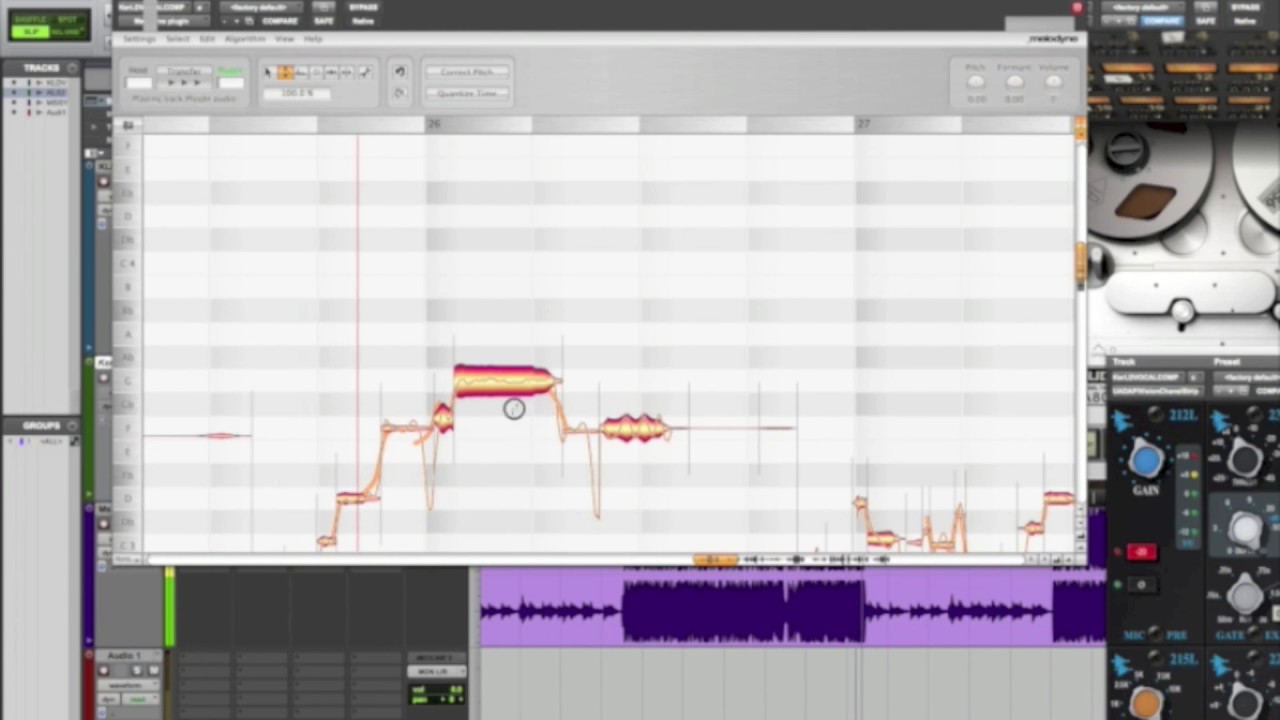Click the Host tempo field in Melodyne

[x=138, y=83]
